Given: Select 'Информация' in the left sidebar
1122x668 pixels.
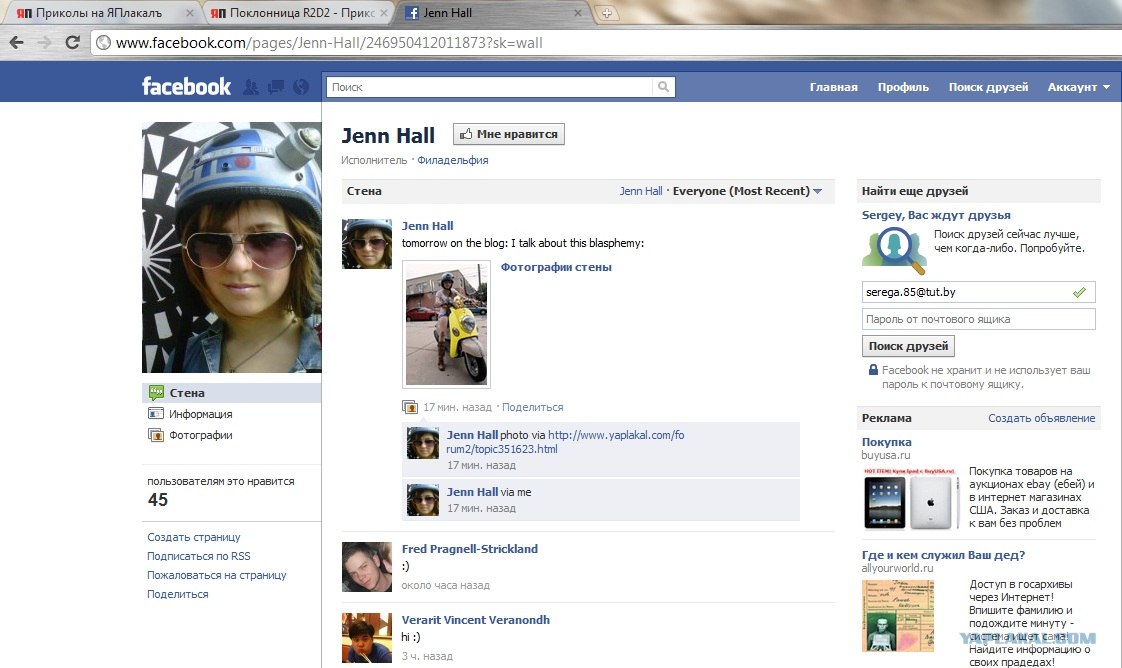Looking at the screenshot, I should 200,414.
